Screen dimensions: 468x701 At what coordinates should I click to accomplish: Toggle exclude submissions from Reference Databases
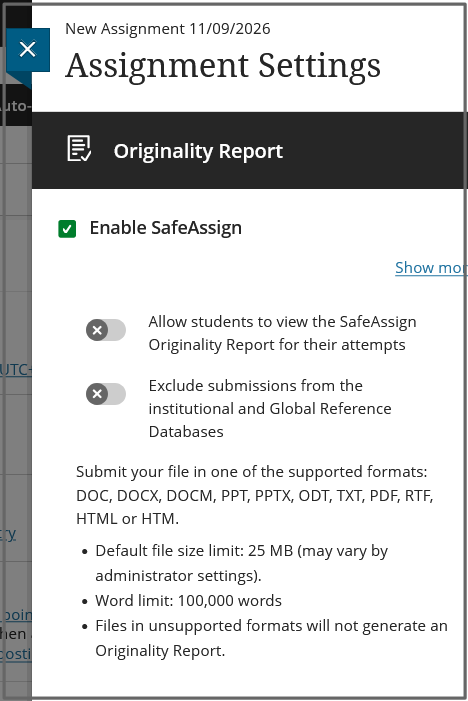[x=106, y=394]
